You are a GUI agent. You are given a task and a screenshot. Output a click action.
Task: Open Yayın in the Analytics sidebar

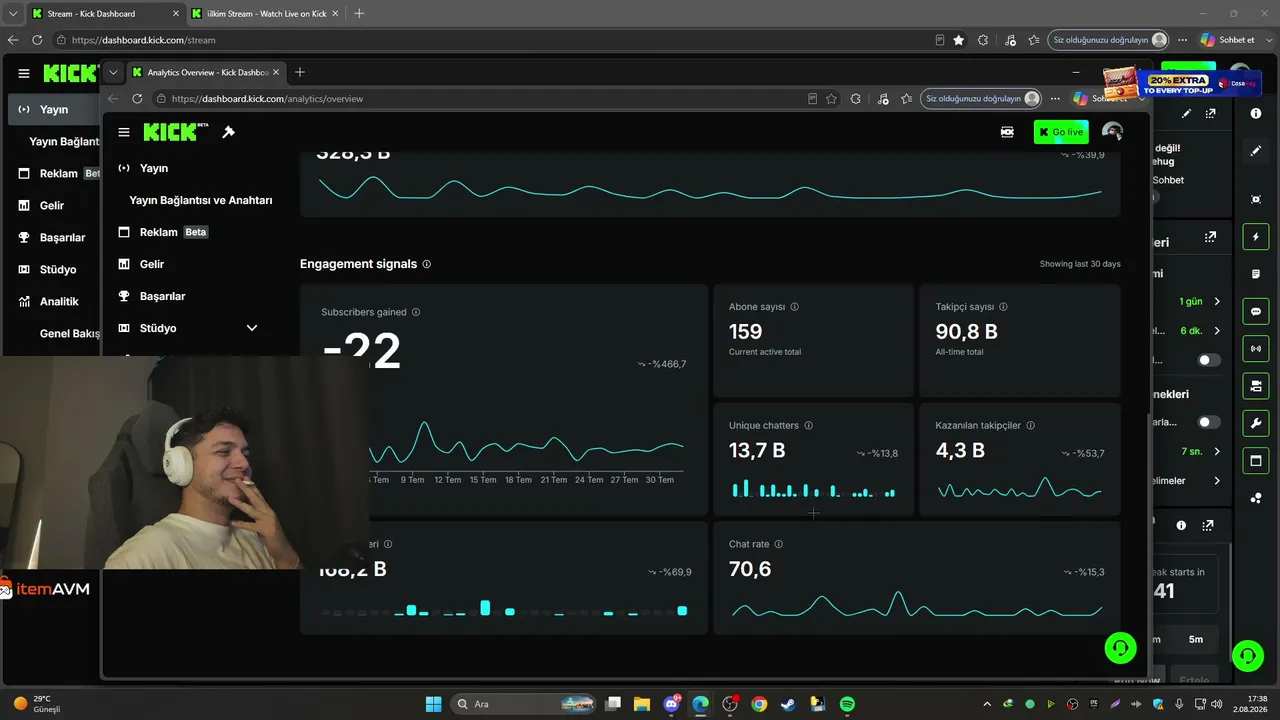pos(154,168)
